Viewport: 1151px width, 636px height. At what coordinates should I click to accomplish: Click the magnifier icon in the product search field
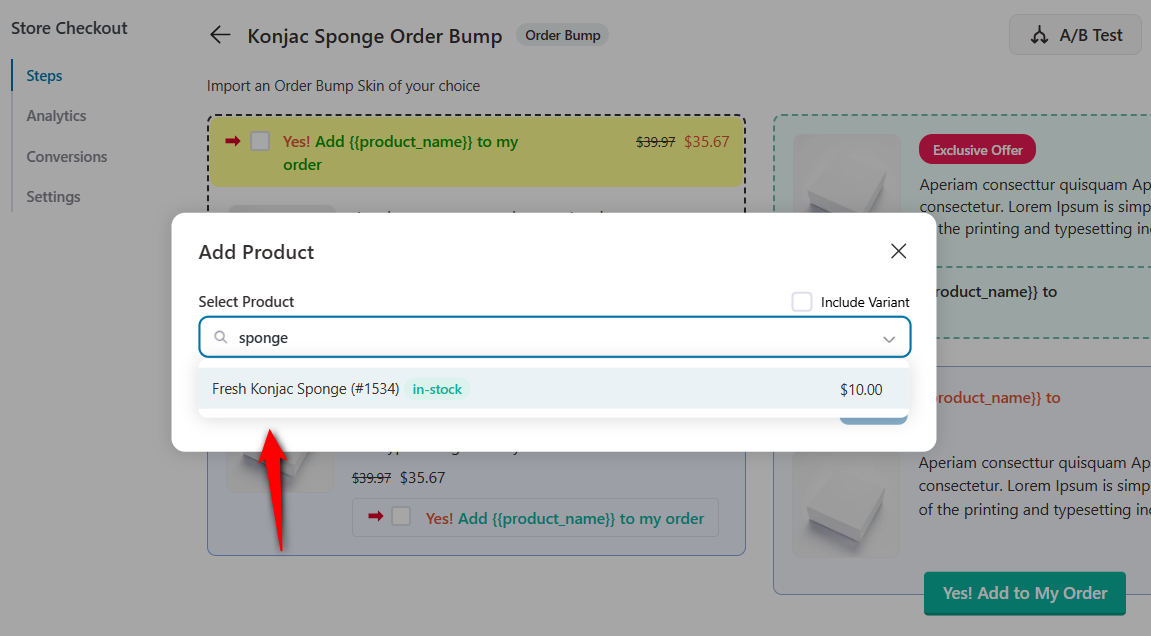tap(220, 337)
